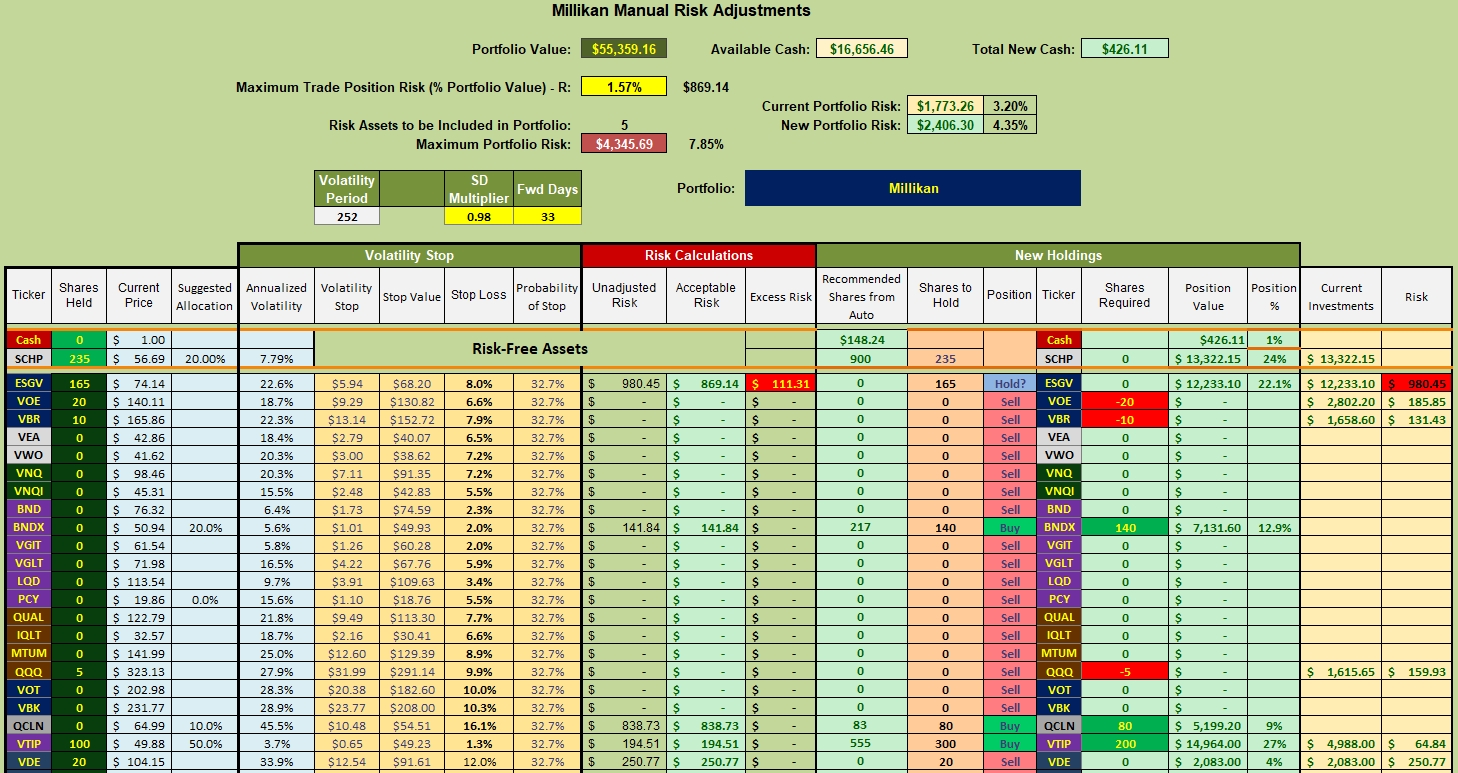Image resolution: width=1458 pixels, height=773 pixels.
Task: Select ESGV ticker in the left column
Action: click(28, 383)
